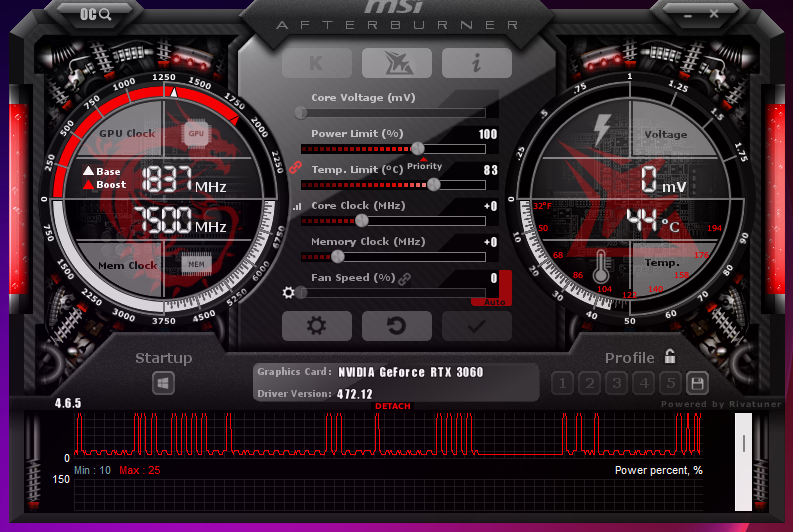
Task: Click the Min : 10 graph reading
Action: [x=92, y=470]
